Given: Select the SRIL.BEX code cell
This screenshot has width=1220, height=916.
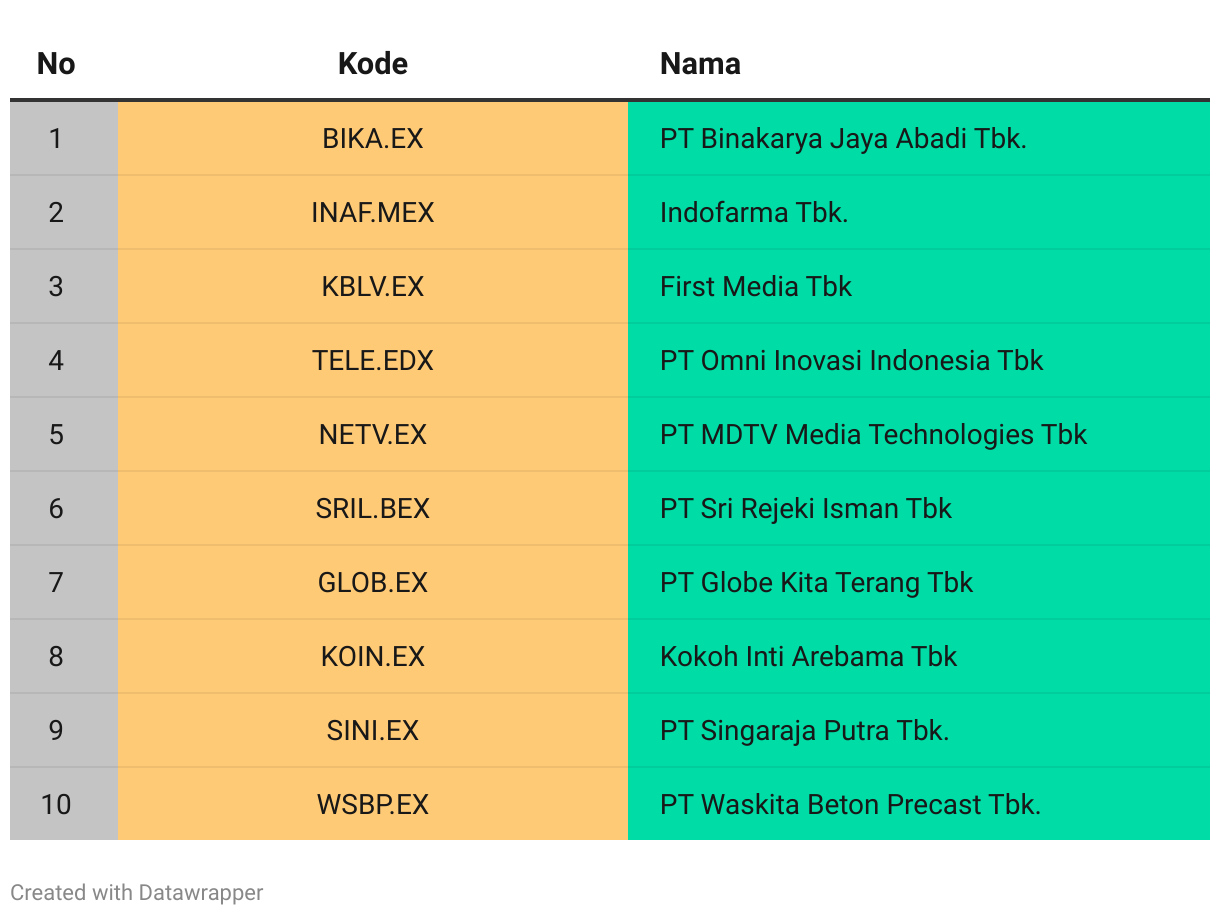Looking at the screenshot, I should pos(373,508).
